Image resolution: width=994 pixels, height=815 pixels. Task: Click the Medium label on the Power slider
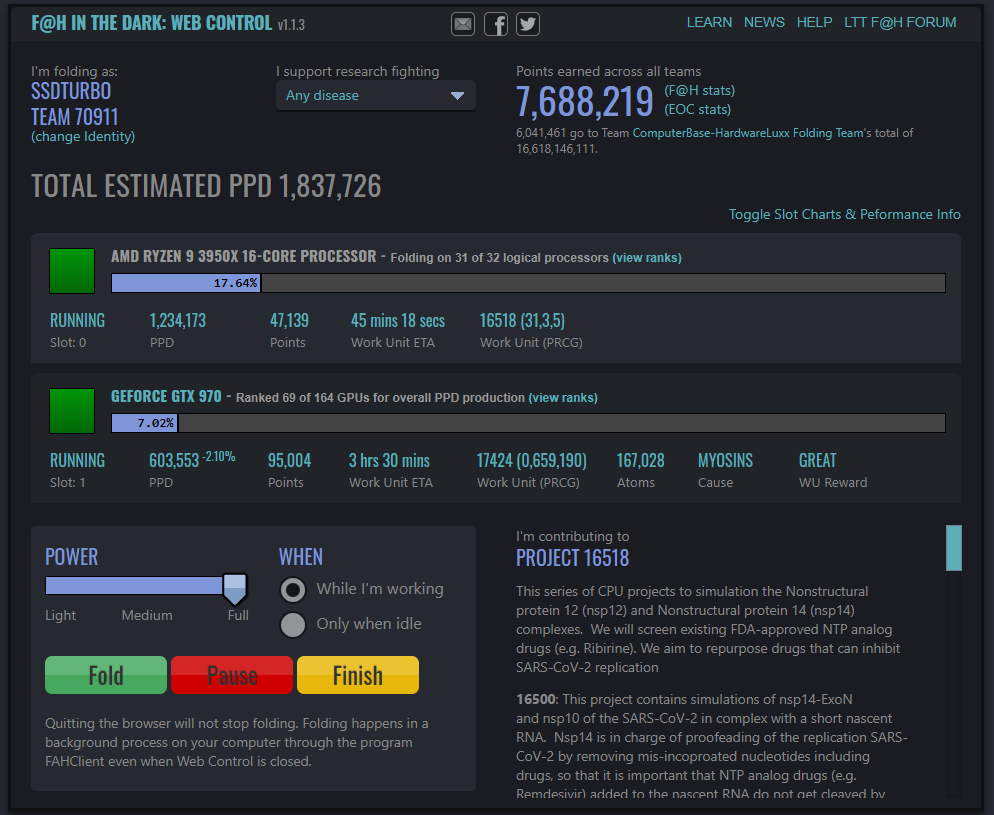click(147, 615)
